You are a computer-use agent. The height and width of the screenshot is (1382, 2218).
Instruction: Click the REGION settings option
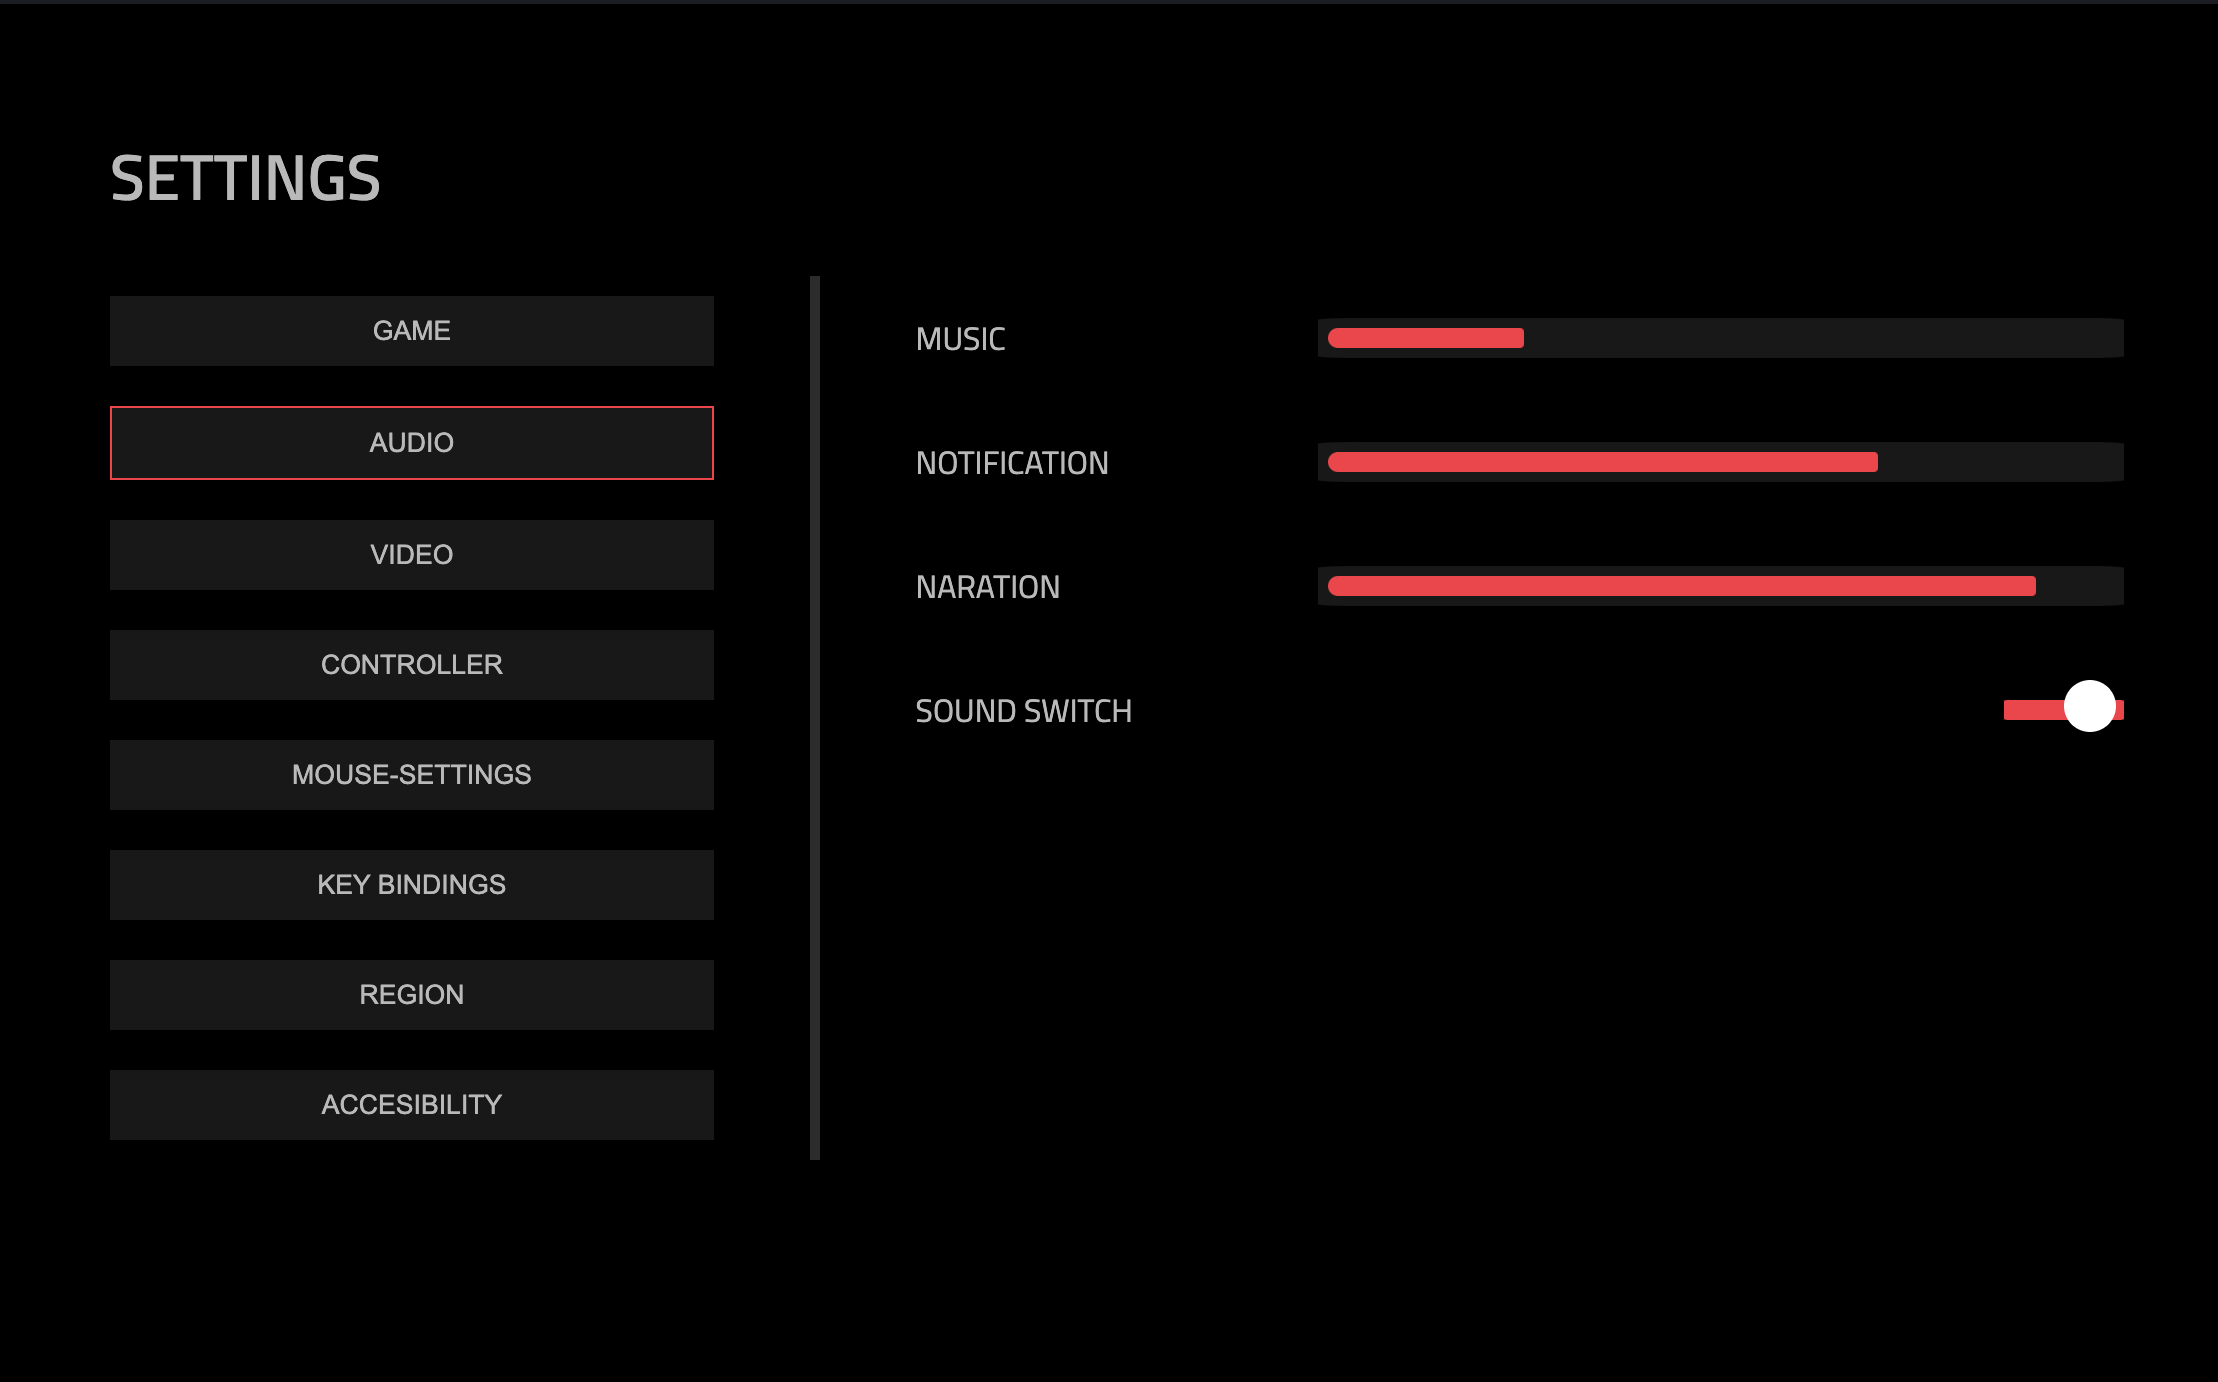[x=411, y=994]
